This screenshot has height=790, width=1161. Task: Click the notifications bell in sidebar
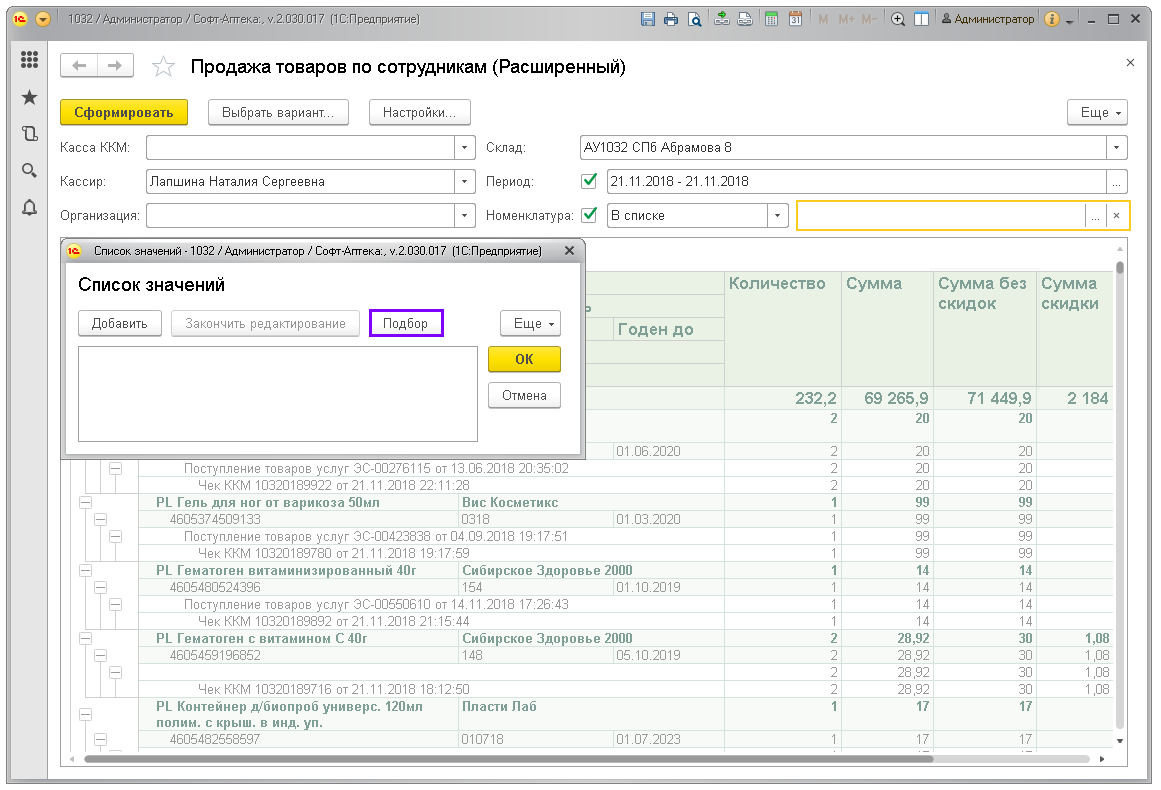[x=29, y=207]
